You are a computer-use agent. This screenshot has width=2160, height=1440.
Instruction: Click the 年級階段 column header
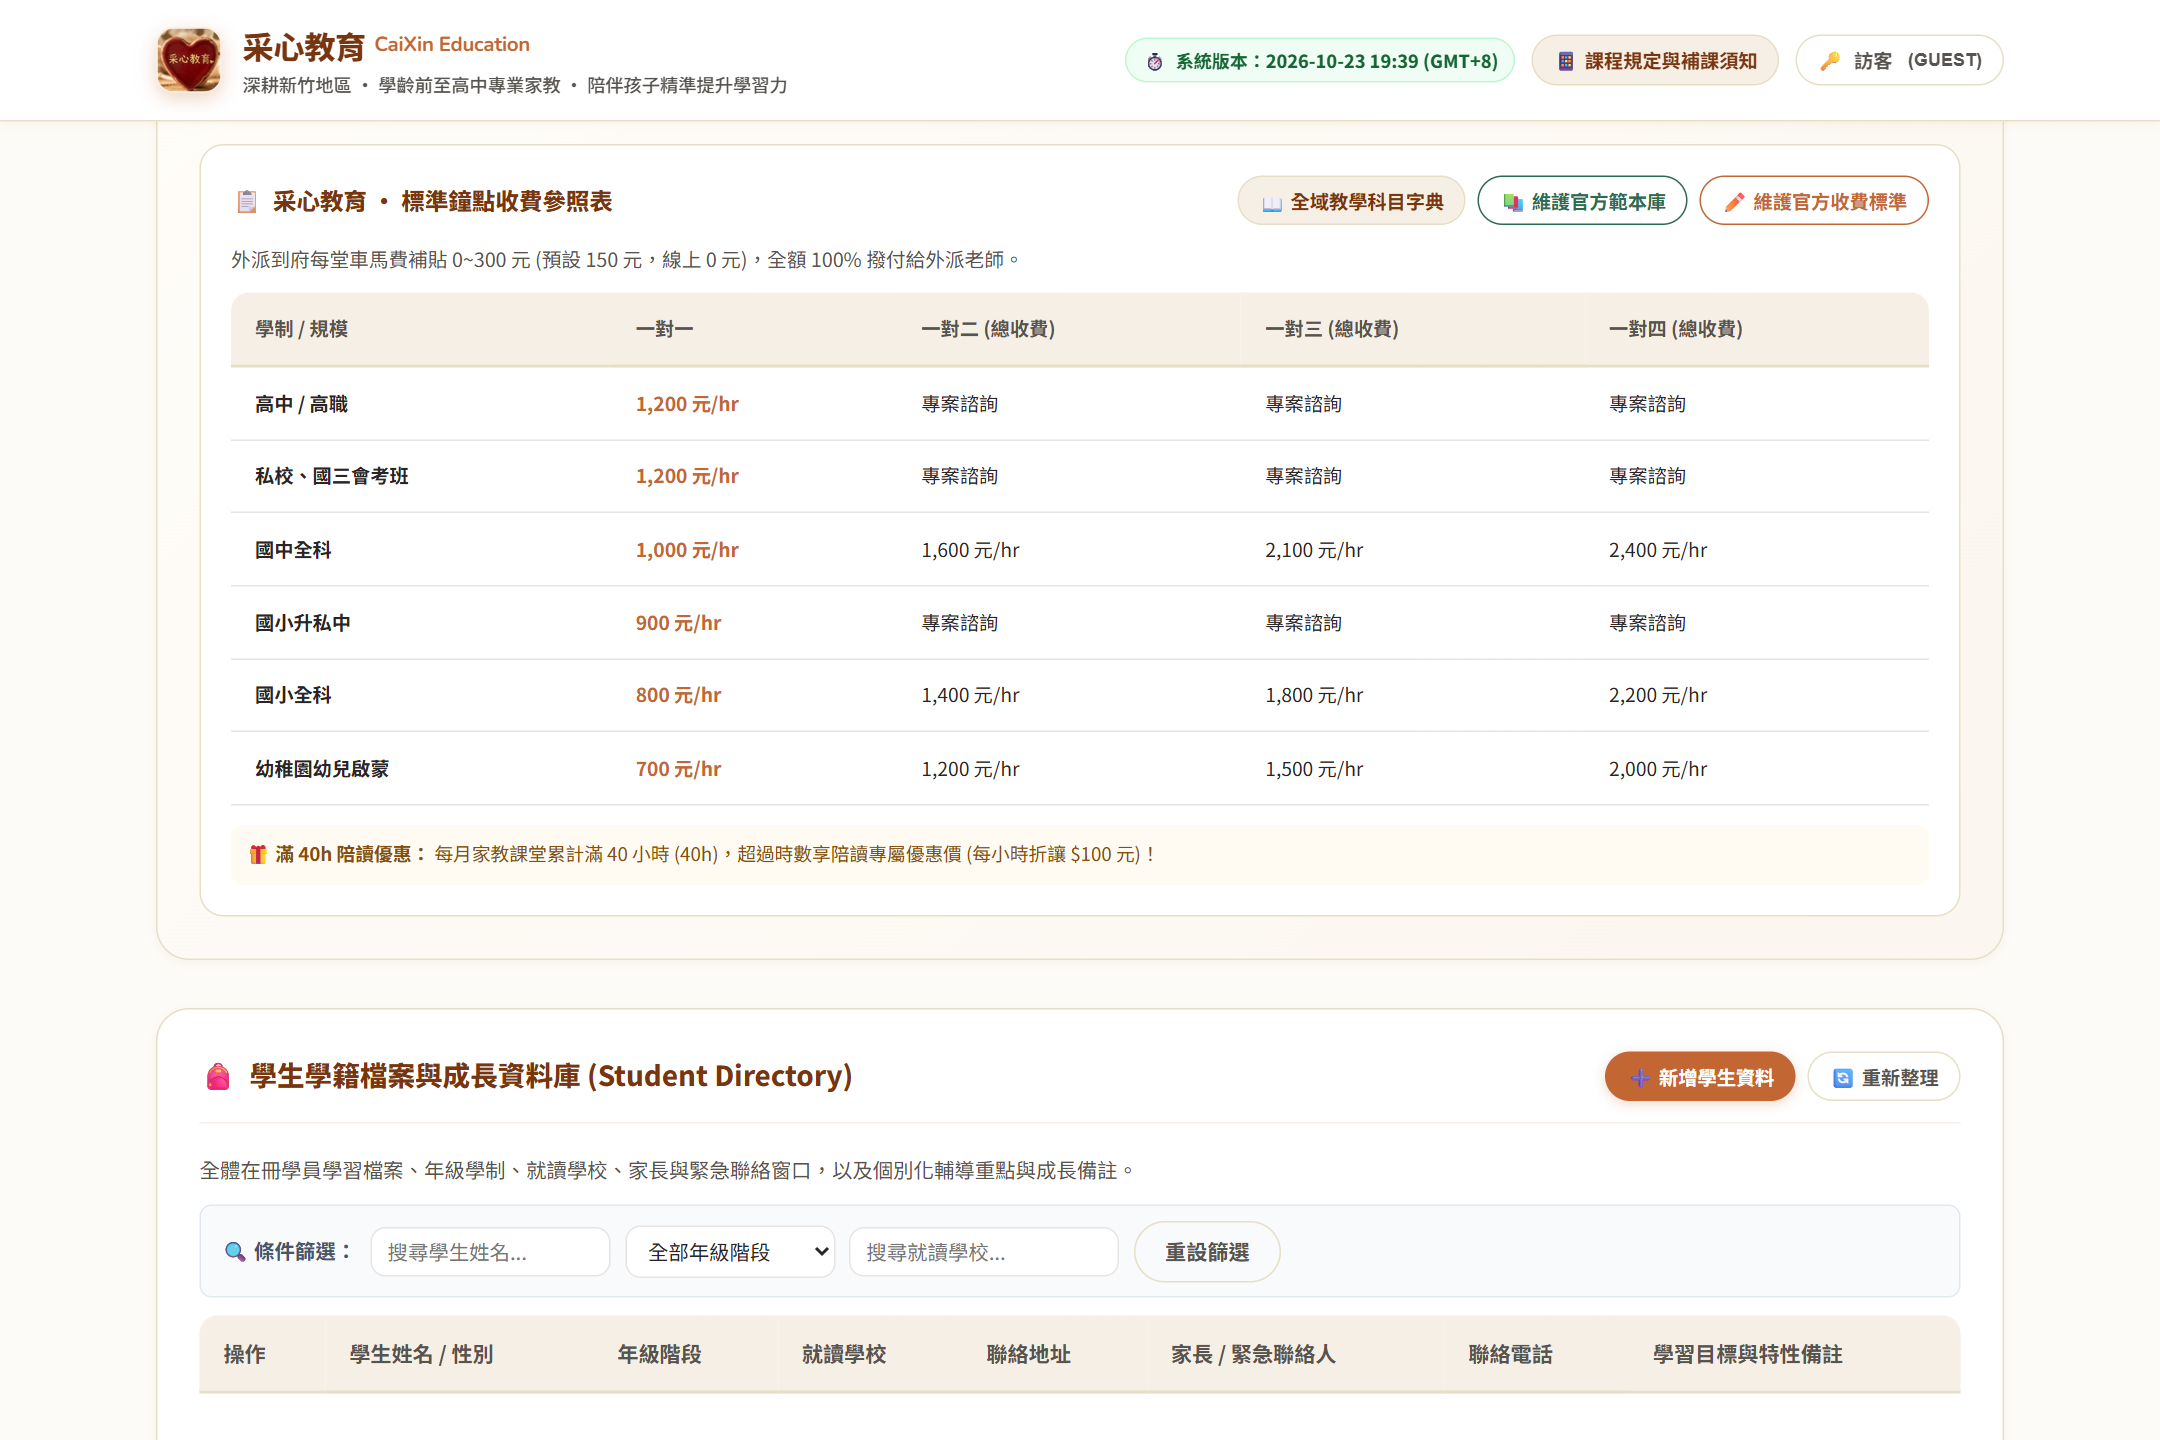click(659, 1354)
